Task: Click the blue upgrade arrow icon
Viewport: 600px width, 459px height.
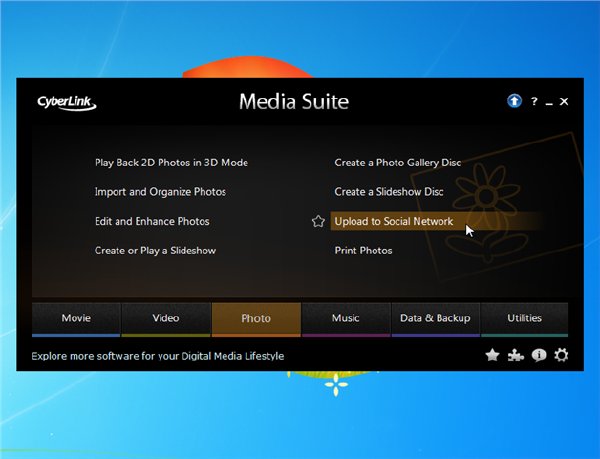Action: coord(514,101)
